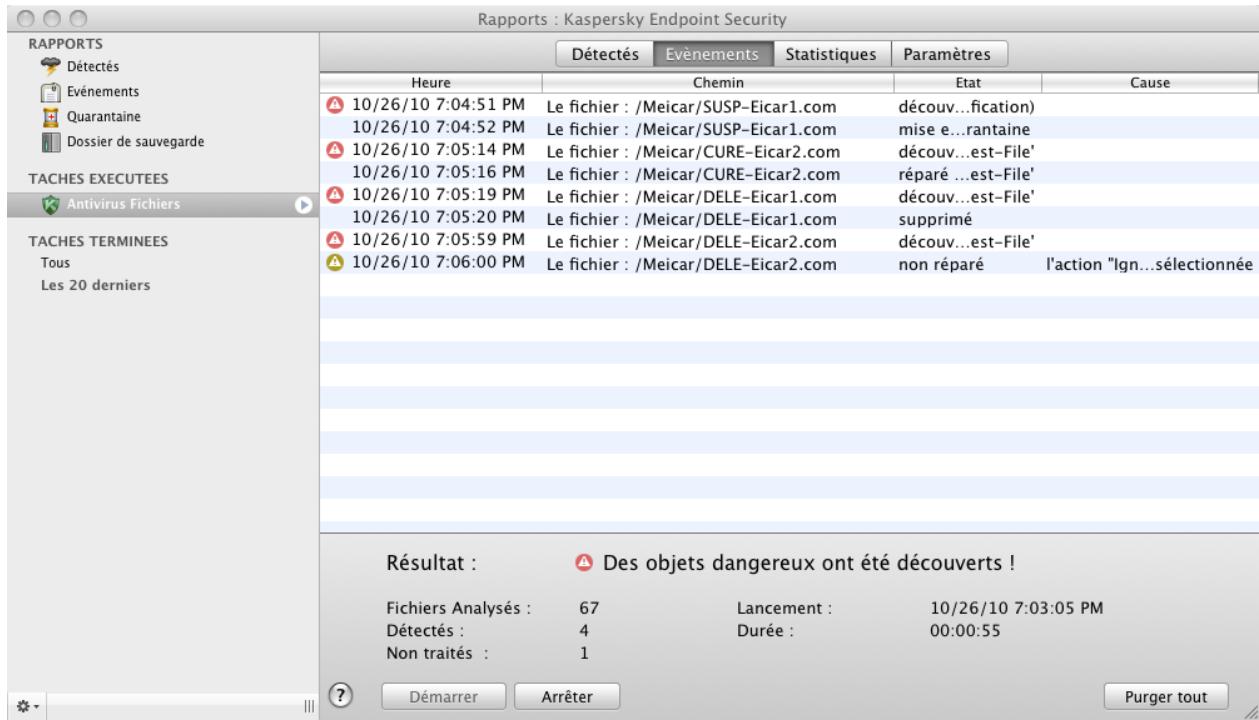1259x720 pixels.
Task: Sort by the Chemin column header
Action: [x=717, y=84]
